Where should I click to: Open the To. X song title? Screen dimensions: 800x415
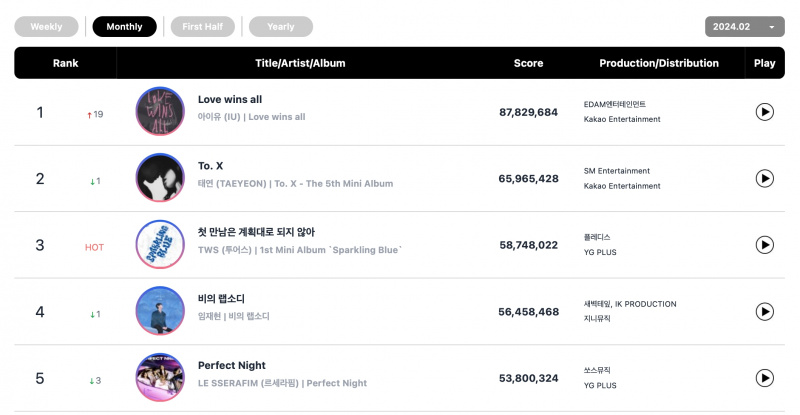click(x=210, y=166)
